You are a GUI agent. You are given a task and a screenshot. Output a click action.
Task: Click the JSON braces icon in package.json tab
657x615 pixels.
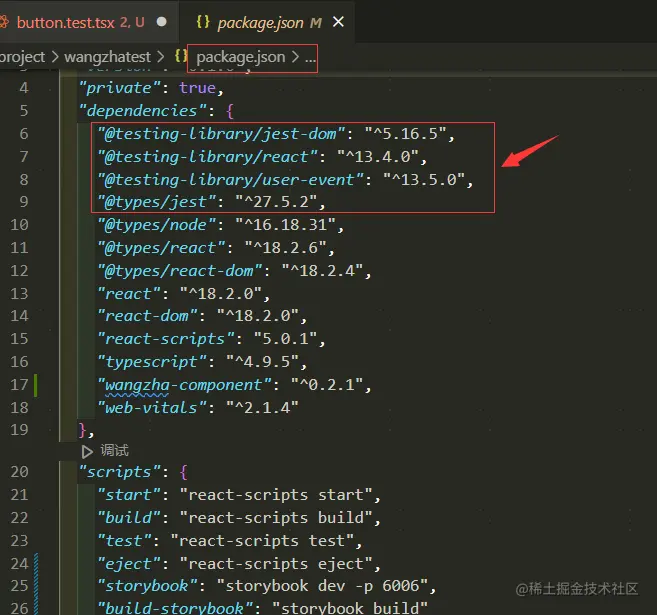[203, 22]
